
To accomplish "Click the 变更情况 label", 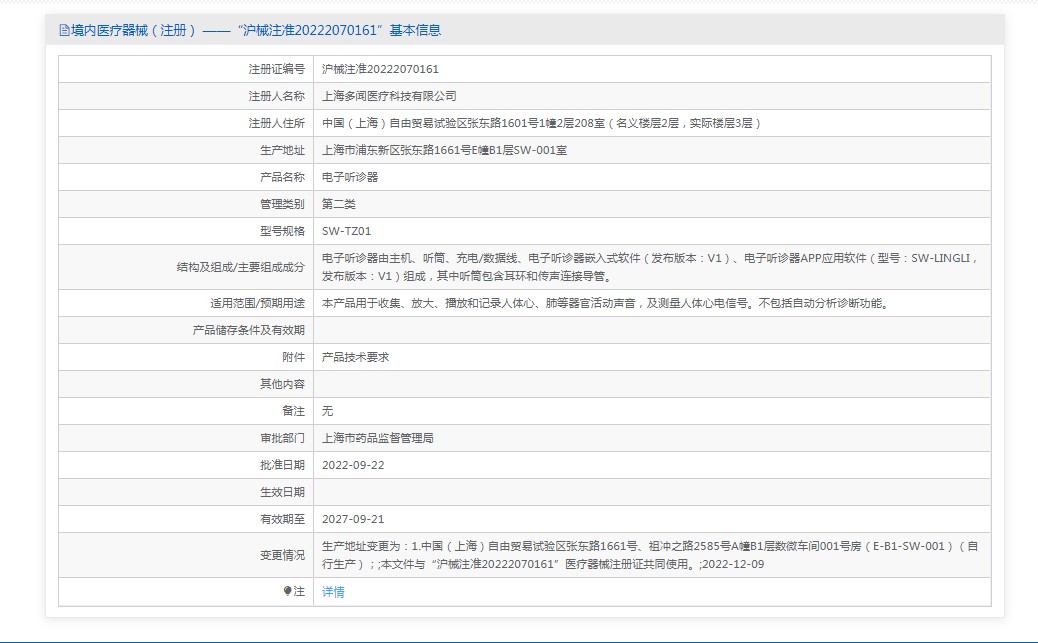I will point(282,555).
